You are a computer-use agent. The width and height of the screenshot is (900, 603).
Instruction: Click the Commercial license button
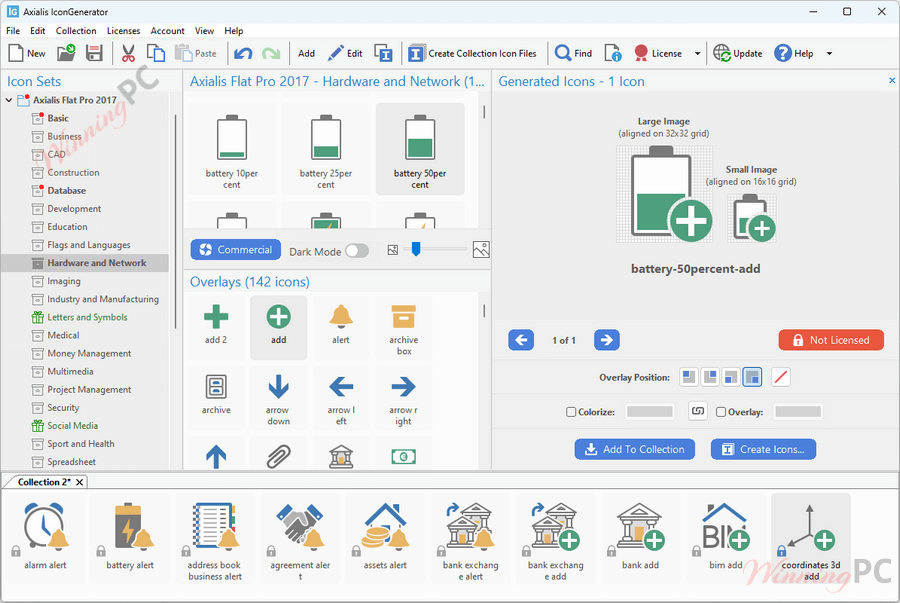[236, 250]
